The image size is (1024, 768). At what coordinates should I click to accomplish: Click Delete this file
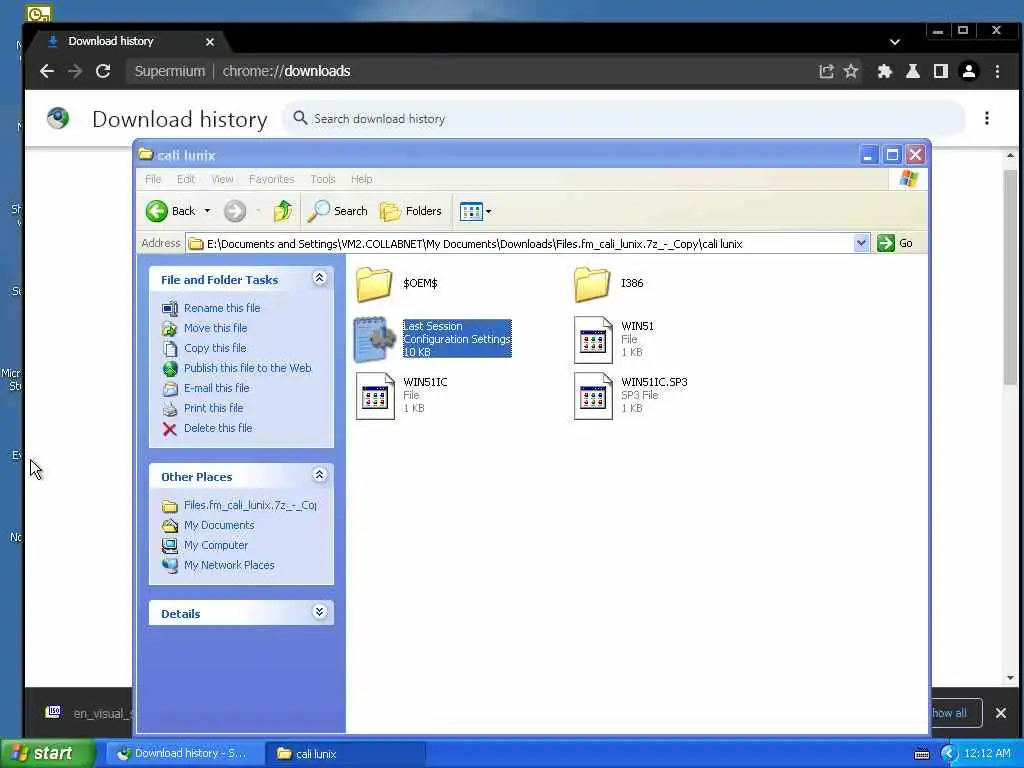[x=217, y=428]
